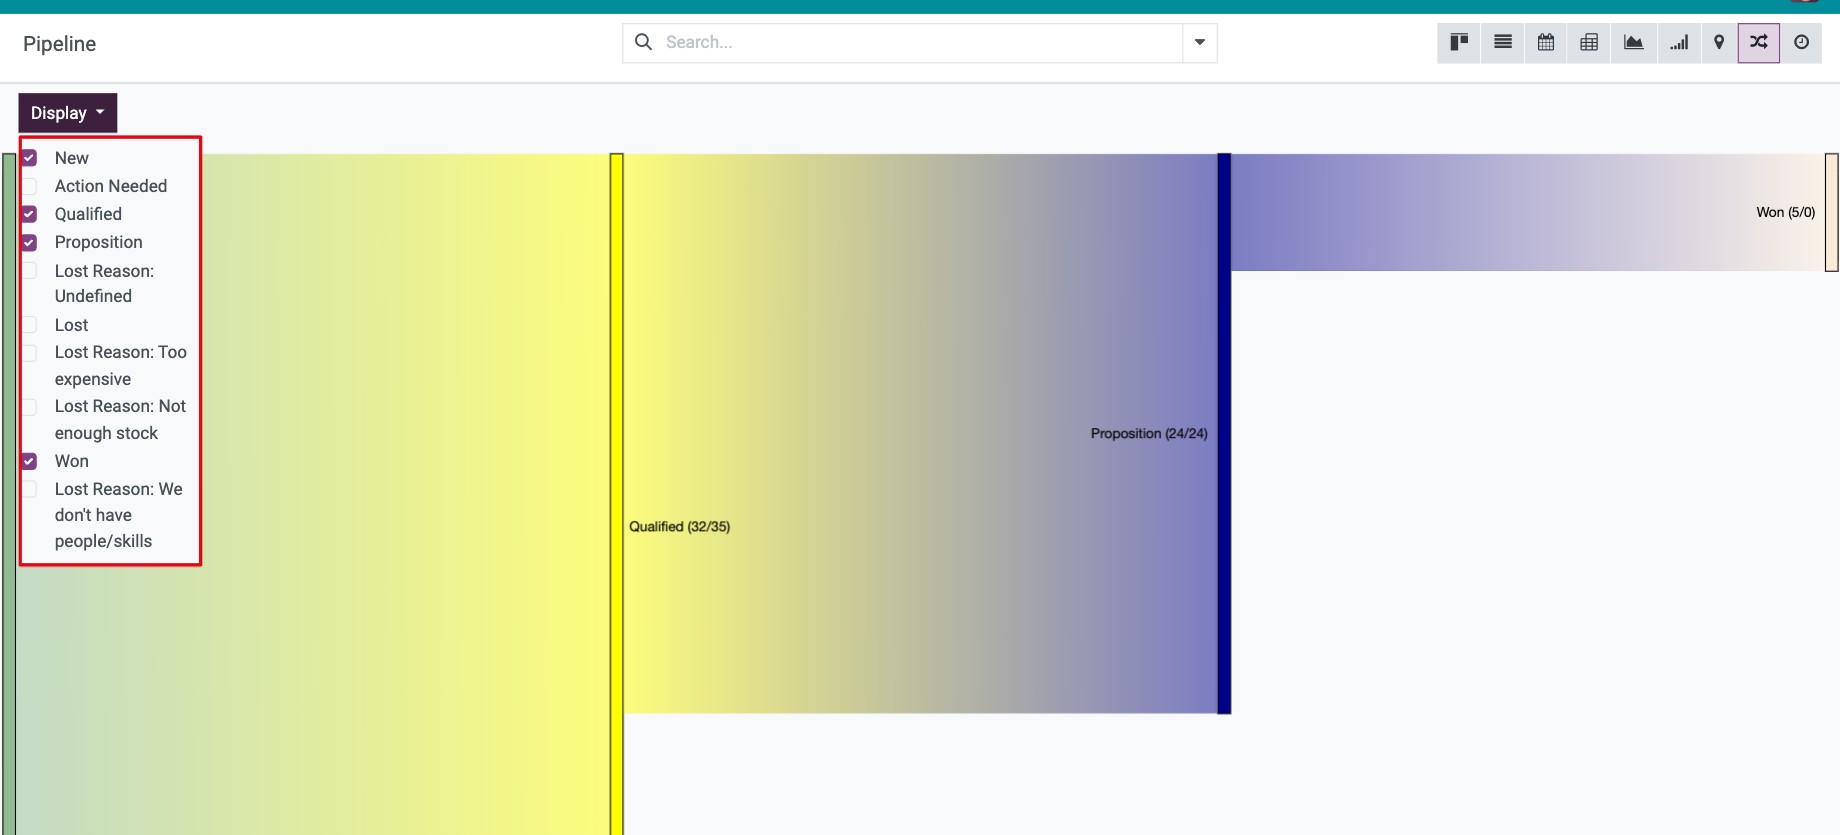The width and height of the screenshot is (1840, 835).
Task: Open the Cohort bar-signal view
Action: pos(1678,43)
